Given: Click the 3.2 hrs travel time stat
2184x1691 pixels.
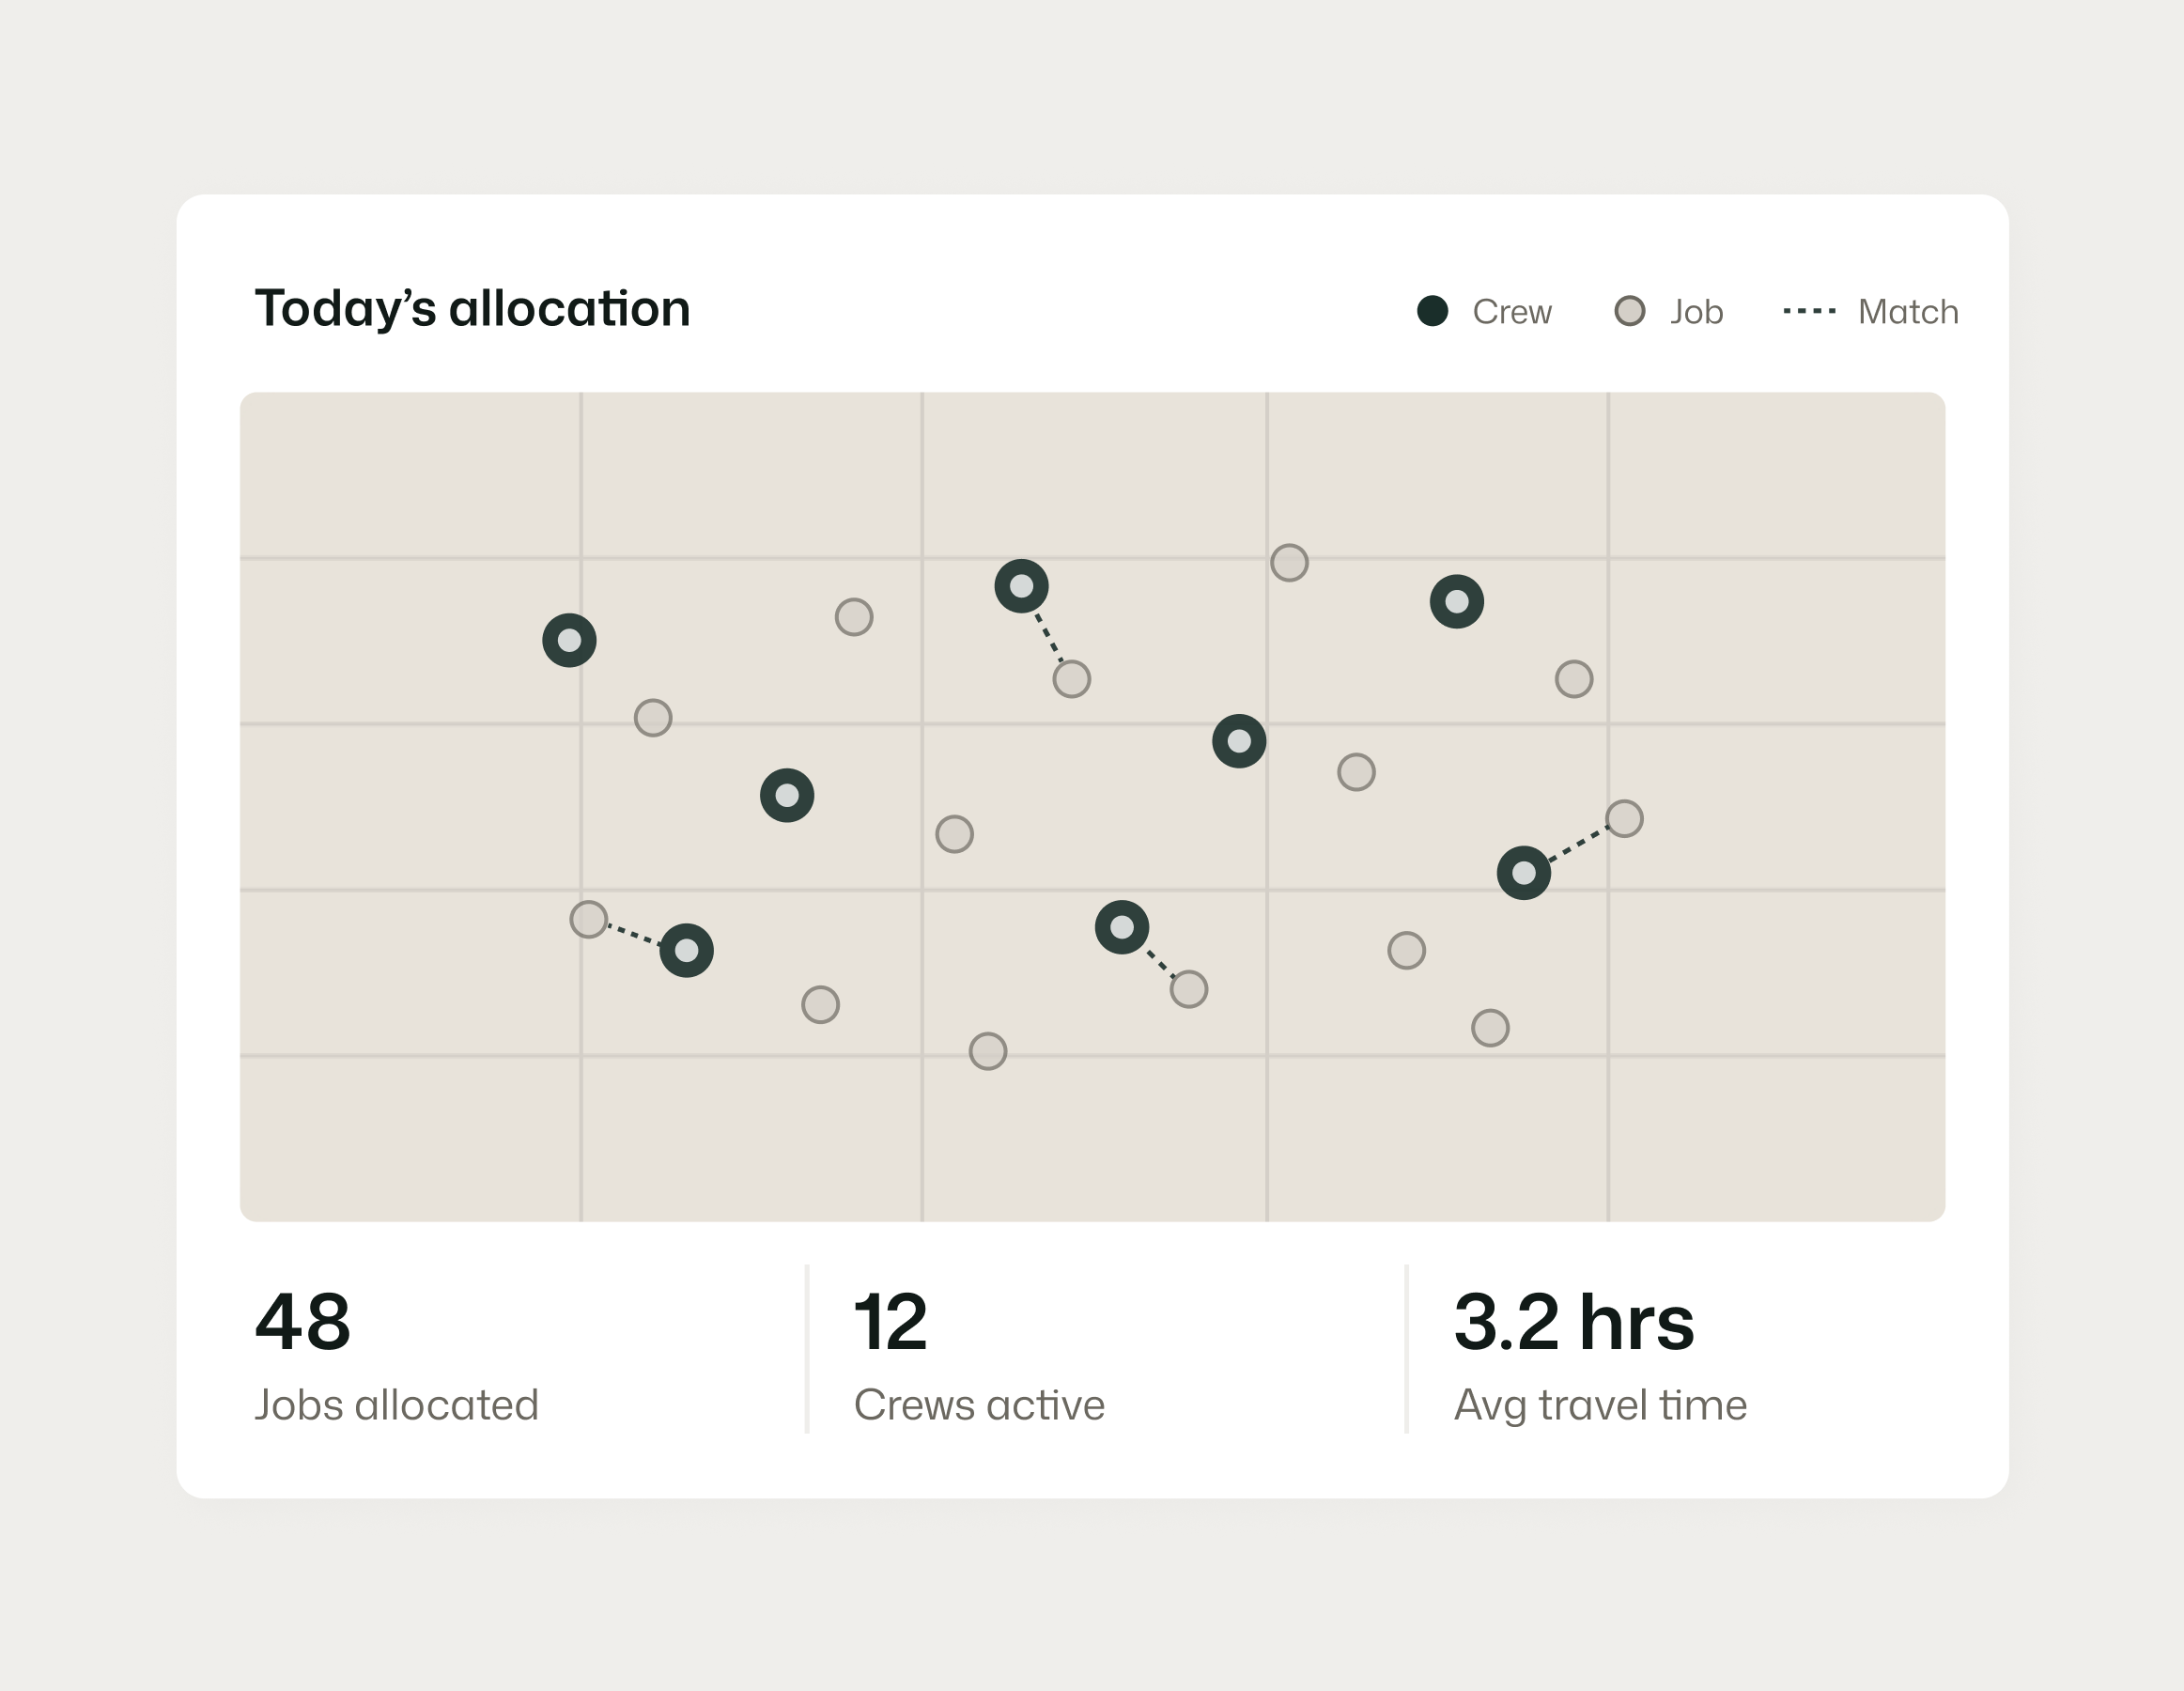Looking at the screenshot, I should tap(1573, 1322).
